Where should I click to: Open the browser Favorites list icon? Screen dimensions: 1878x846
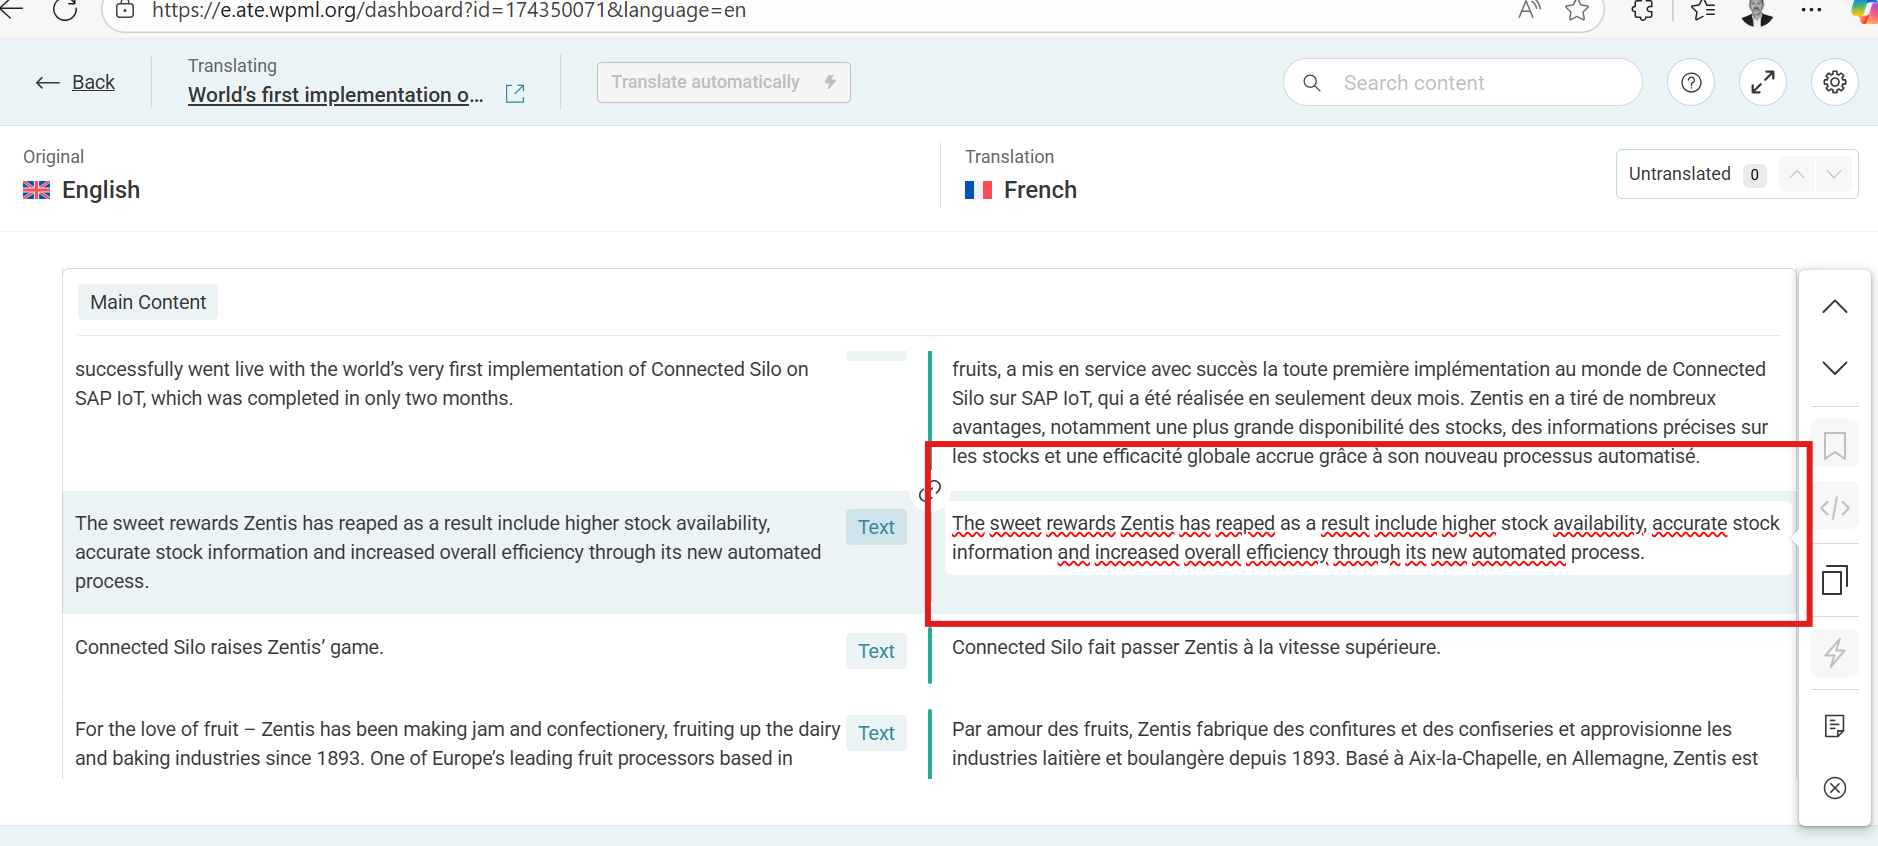[x=1703, y=11]
